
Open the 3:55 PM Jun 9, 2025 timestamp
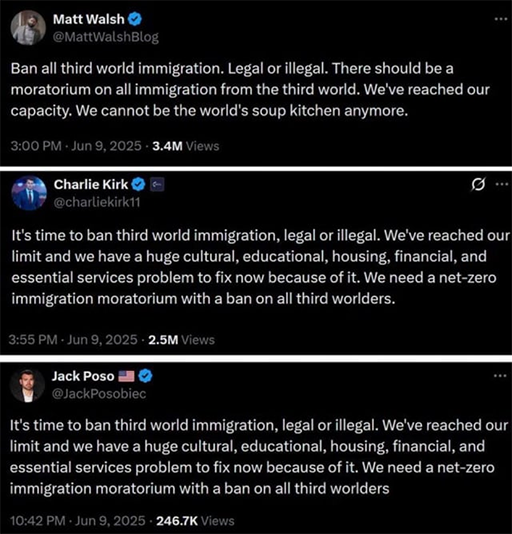(x=73, y=340)
